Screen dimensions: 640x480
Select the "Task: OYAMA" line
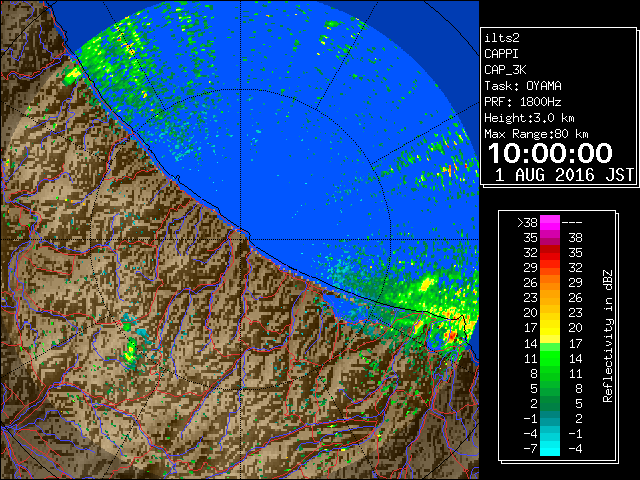tap(523, 86)
